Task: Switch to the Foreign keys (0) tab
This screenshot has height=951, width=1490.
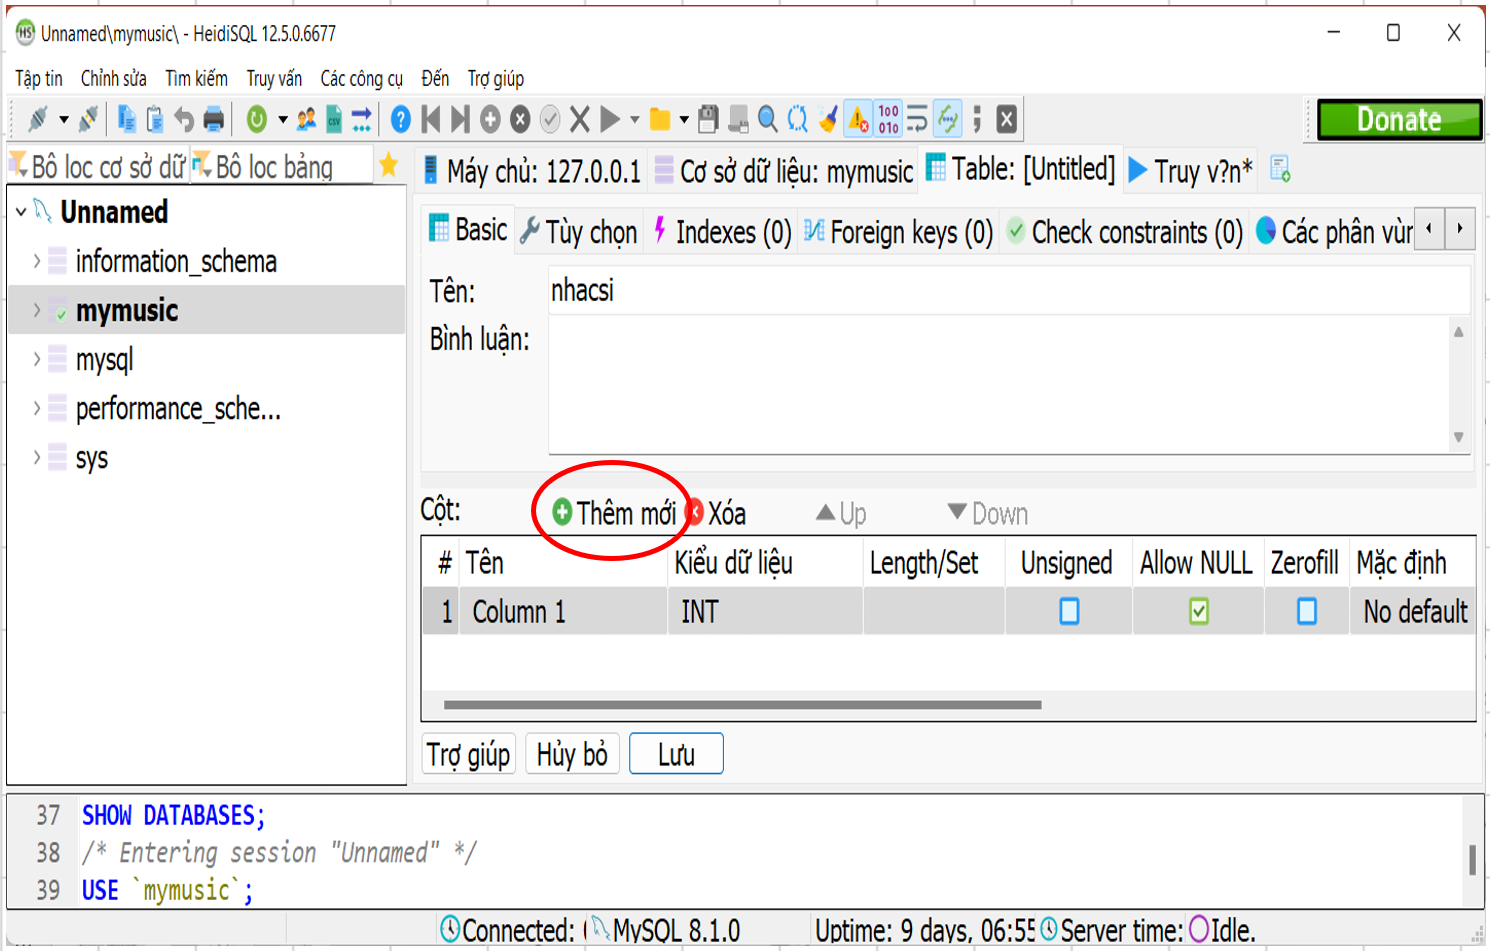Action: coord(898,232)
